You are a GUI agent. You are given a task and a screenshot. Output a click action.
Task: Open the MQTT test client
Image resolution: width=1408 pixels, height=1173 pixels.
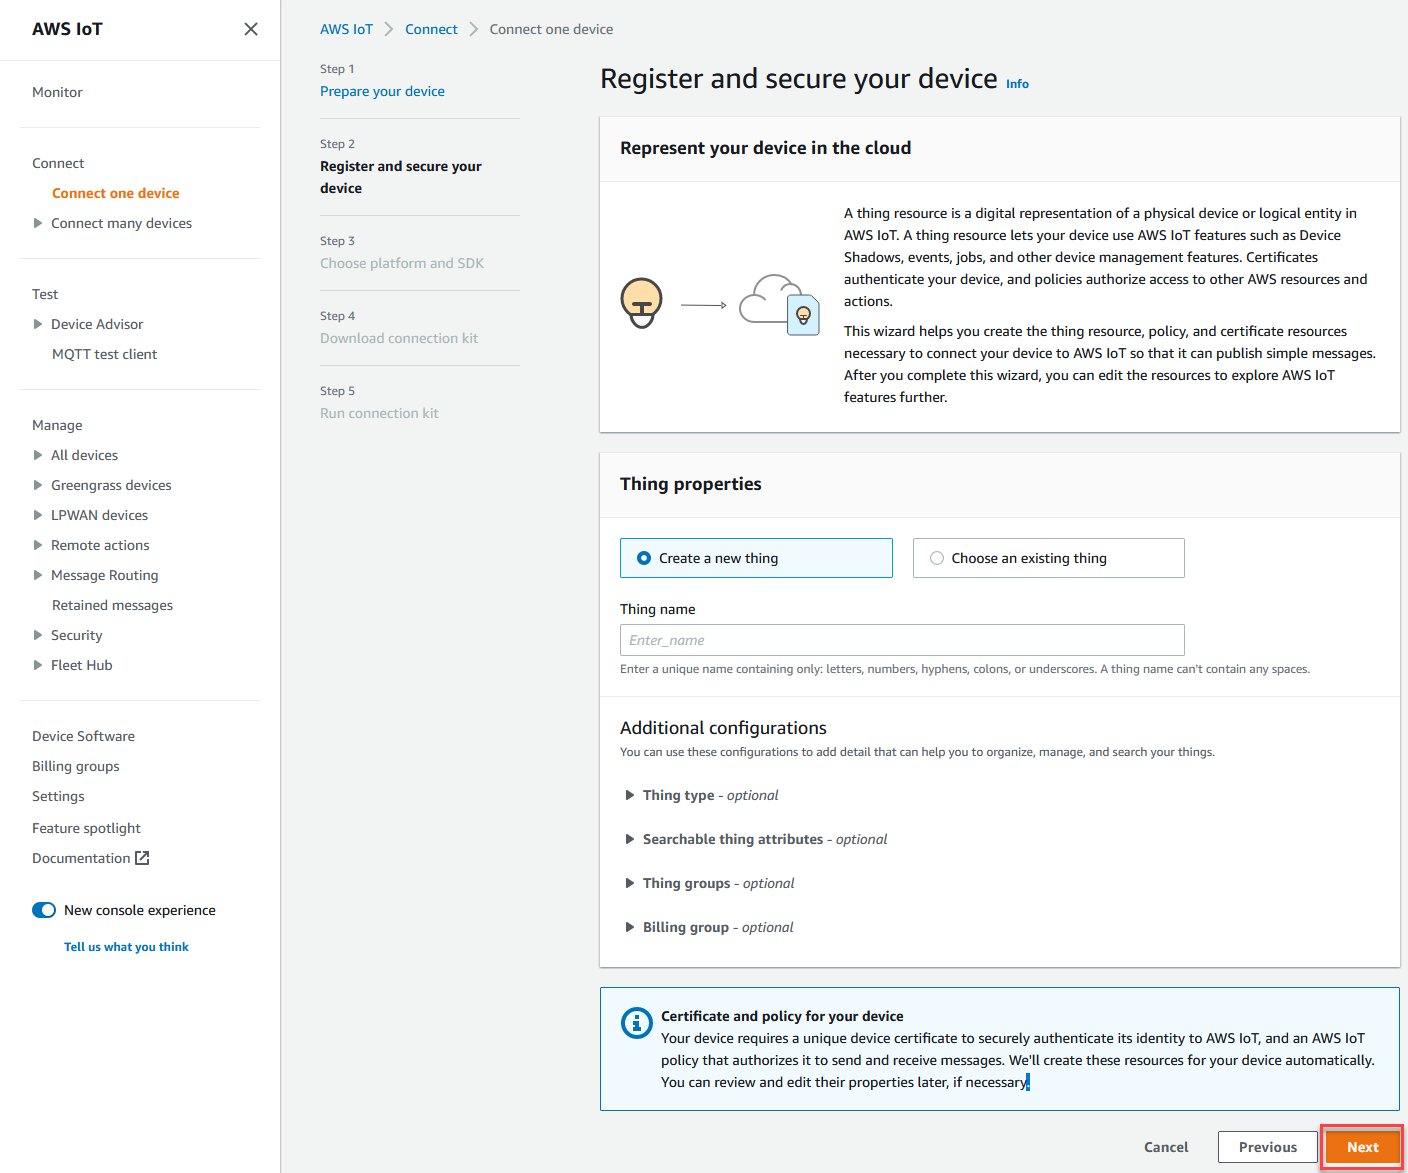click(104, 353)
